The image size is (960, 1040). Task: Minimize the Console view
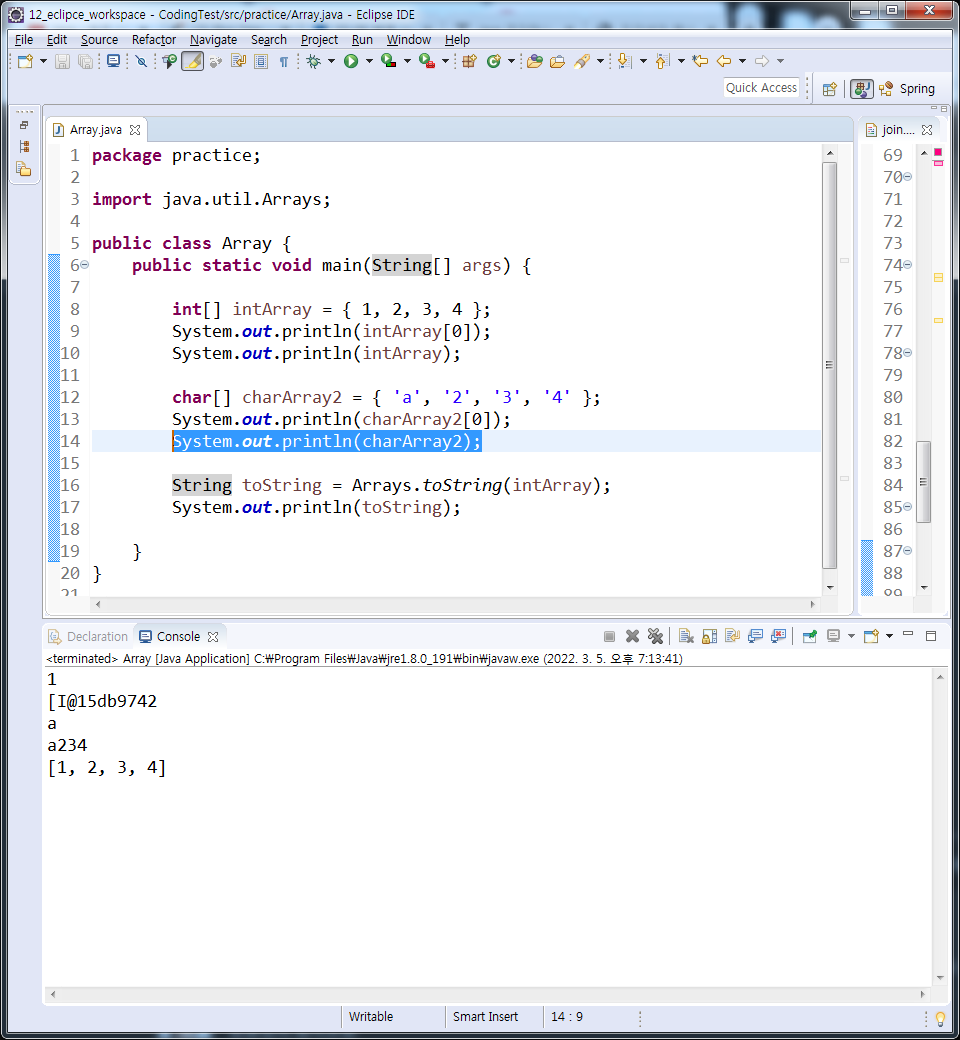click(908, 635)
